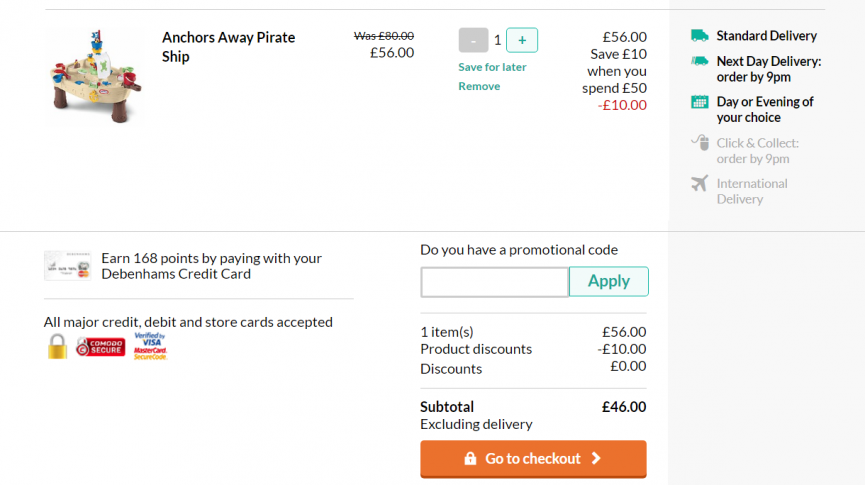Click the Day or Evening calendar icon

(700, 102)
